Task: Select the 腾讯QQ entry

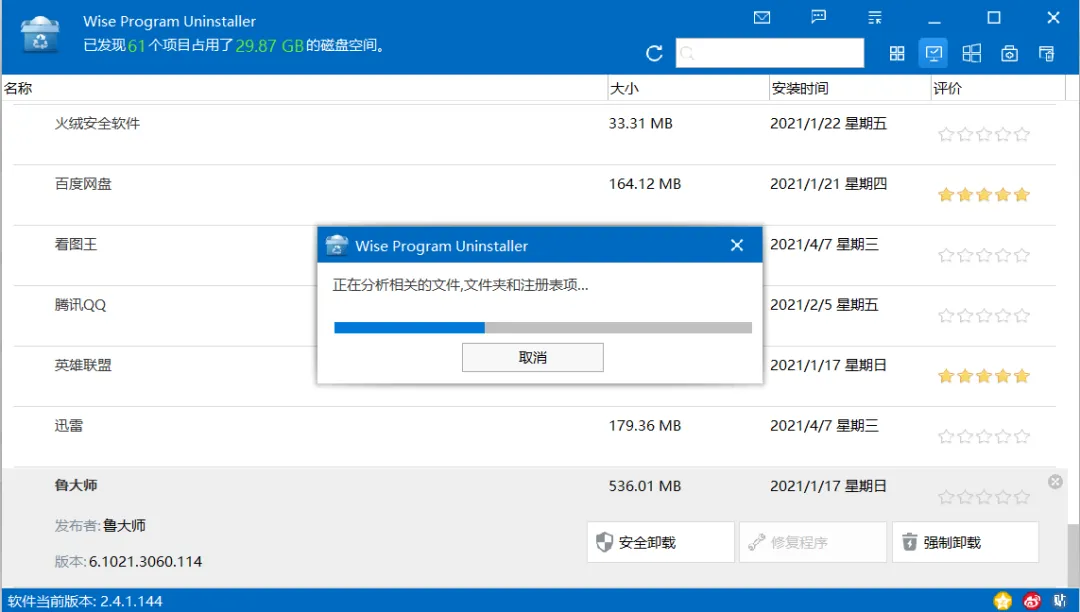Action: [81, 305]
